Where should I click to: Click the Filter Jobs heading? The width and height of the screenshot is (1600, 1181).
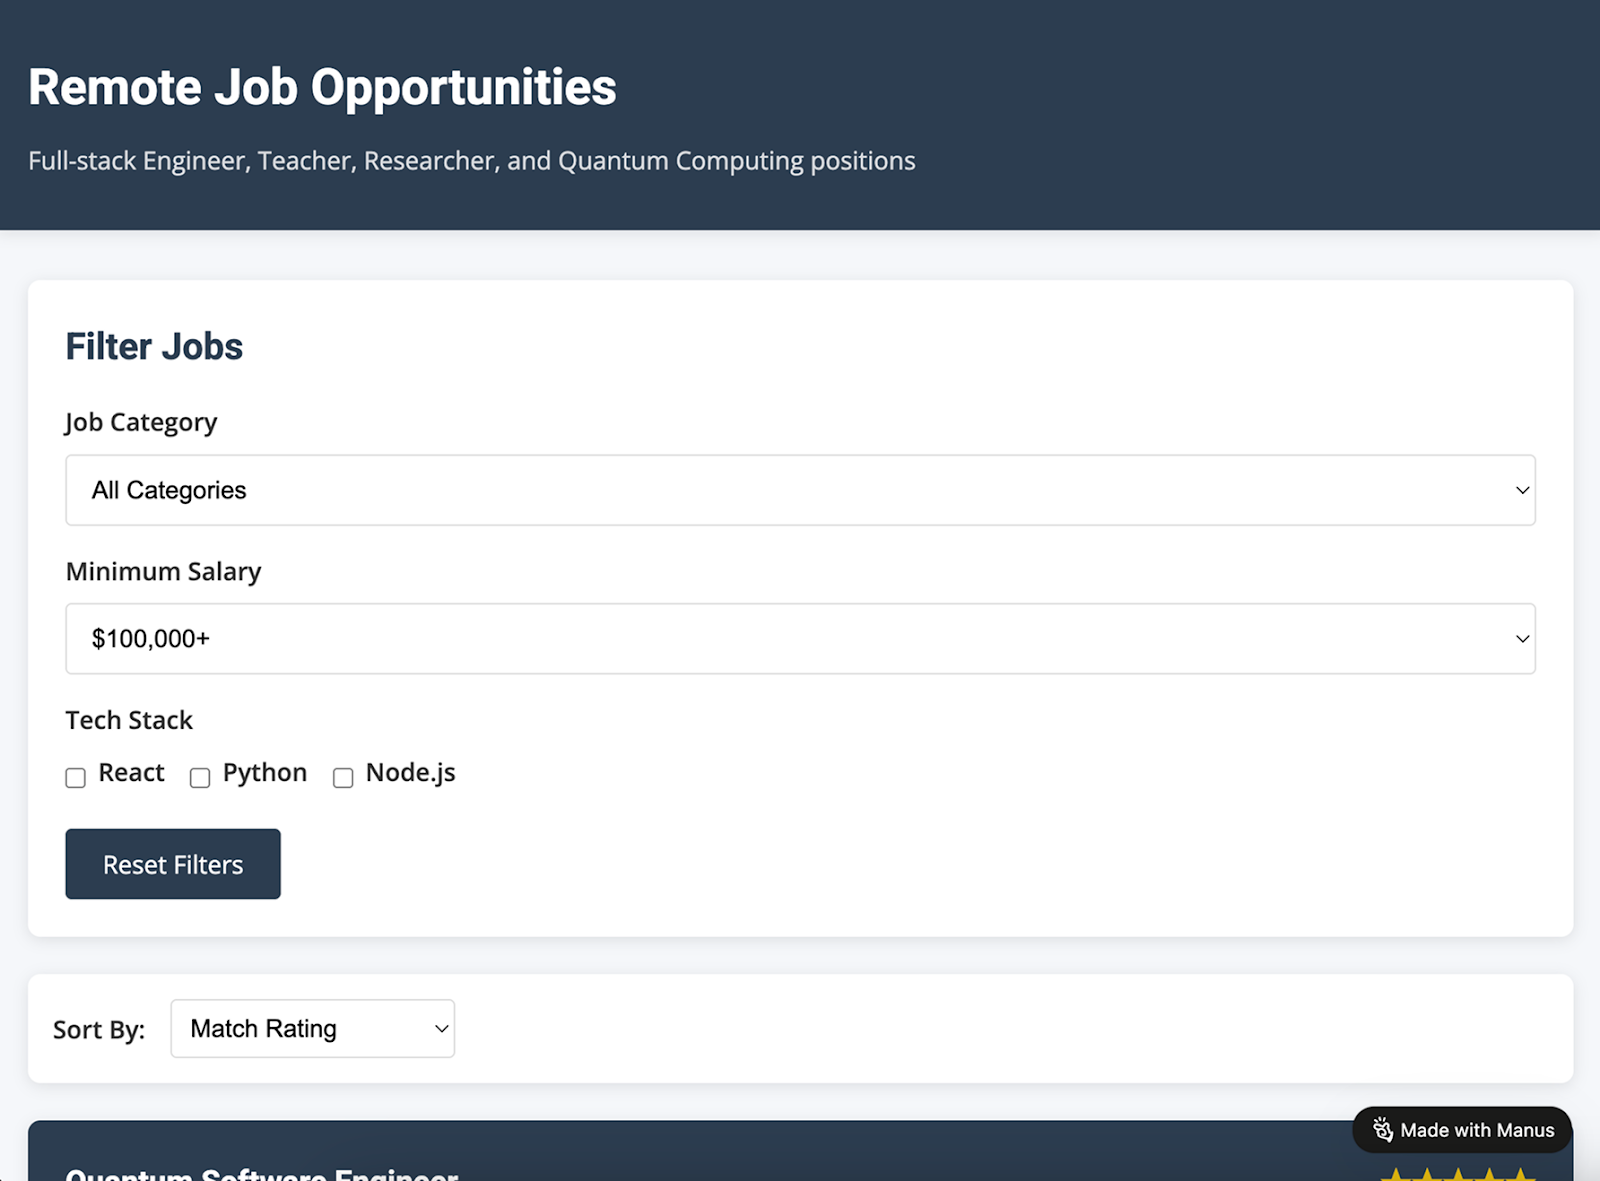[x=154, y=347]
